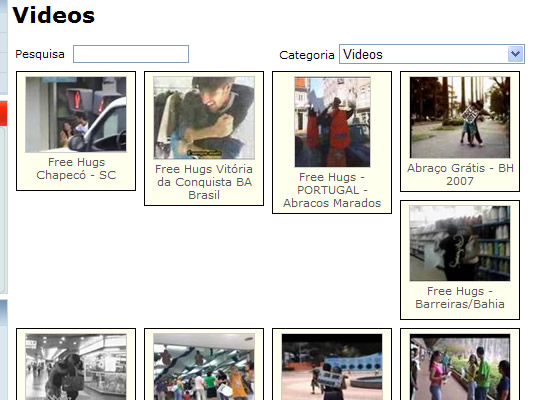This screenshot has height=400, width=536.
Task: Click the Free Hugs - Barreiras/Bahia title link
Action: [x=460, y=297]
